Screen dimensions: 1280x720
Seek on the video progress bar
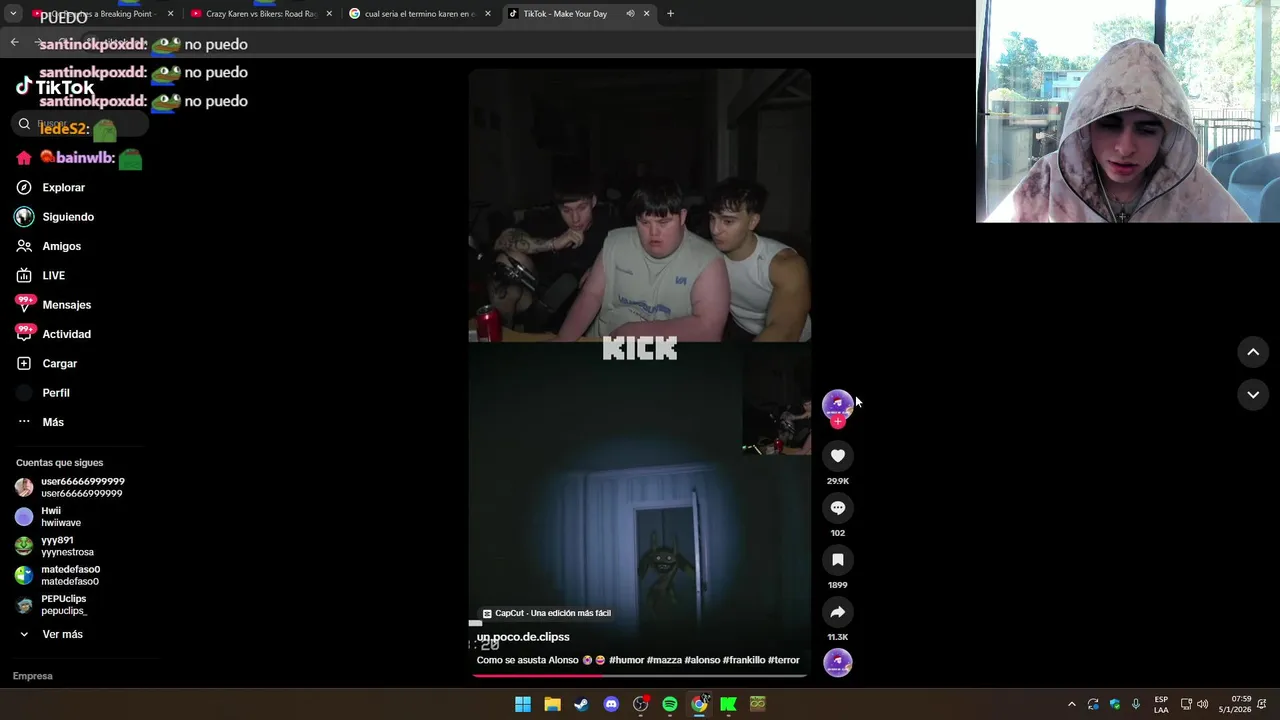point(640,675)
